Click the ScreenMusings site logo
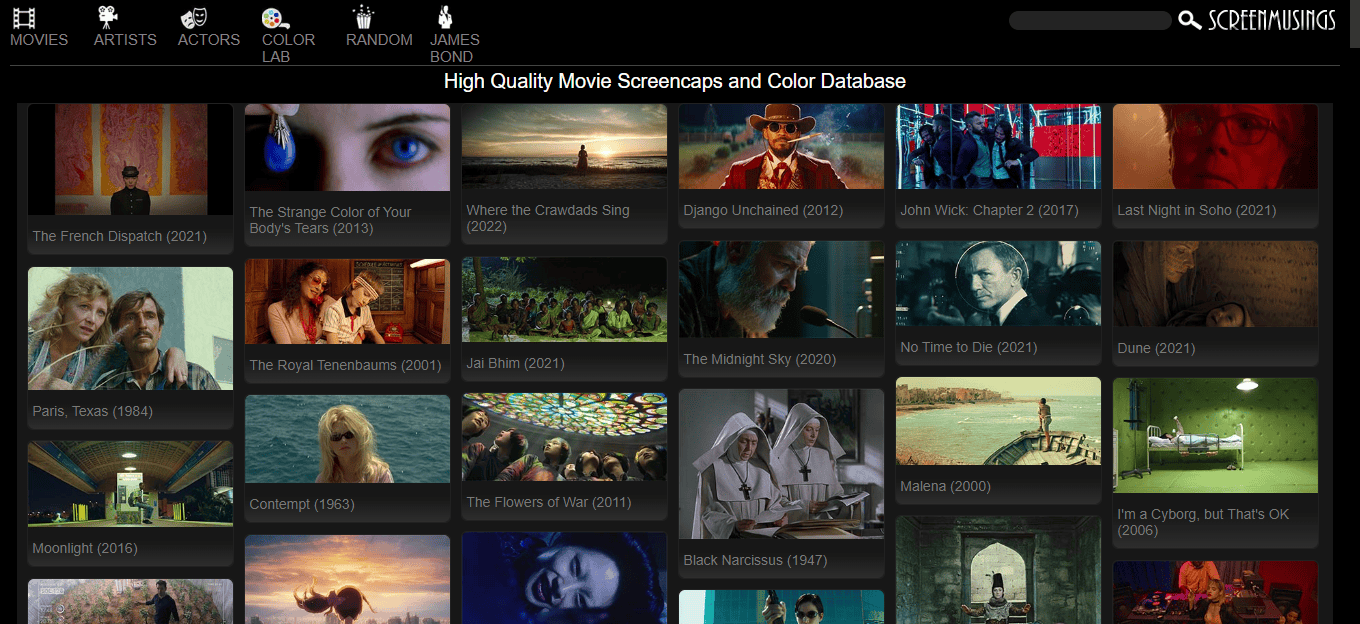The height and width of the screenshot is (624, 1360). tap(1272, 20)
